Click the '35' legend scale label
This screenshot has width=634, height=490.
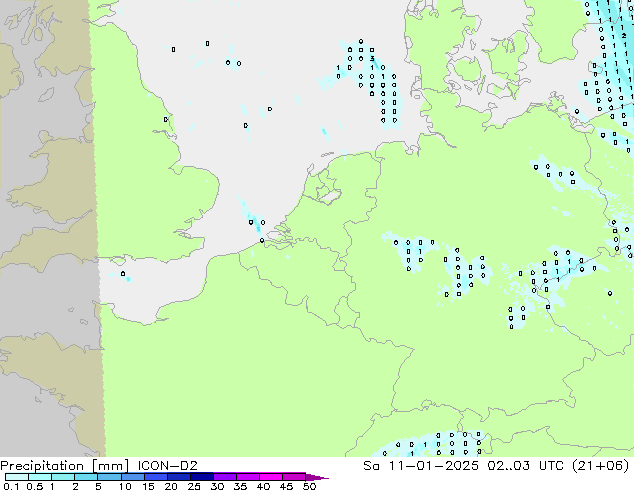click(x=240, y=486)
